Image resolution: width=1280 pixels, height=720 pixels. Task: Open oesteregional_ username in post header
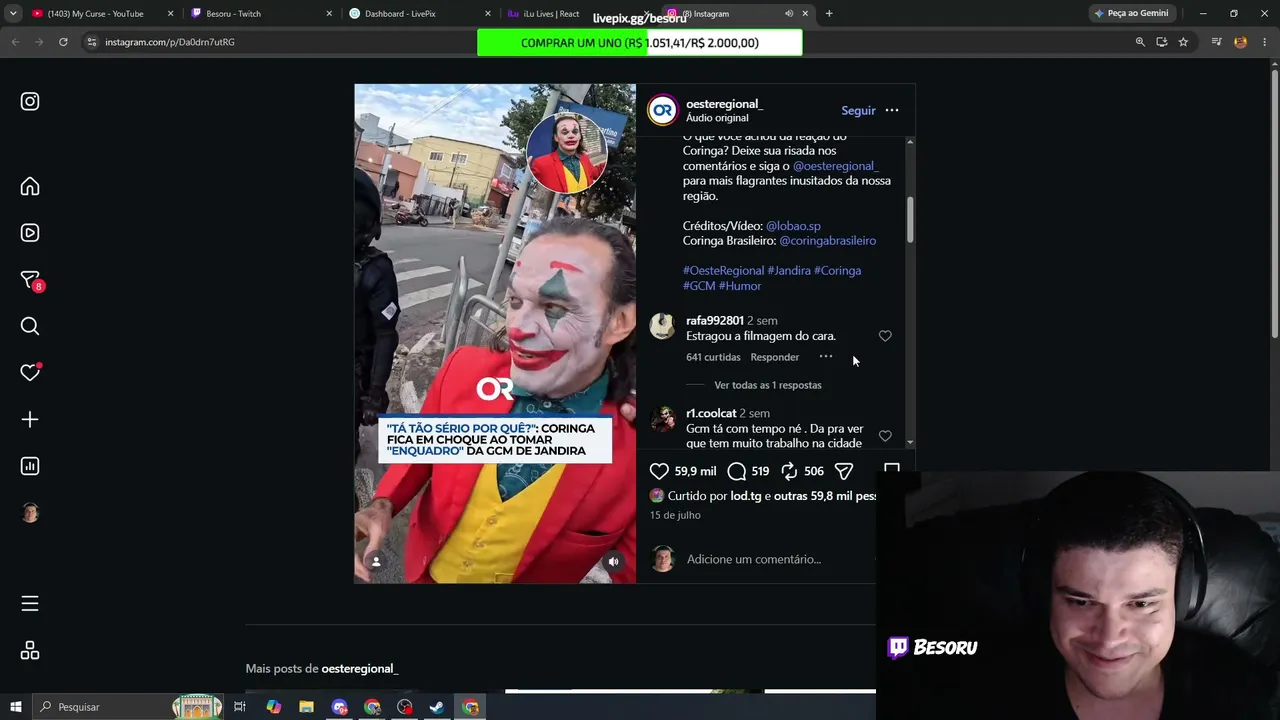pyautogui.click(x=724, y=104)
